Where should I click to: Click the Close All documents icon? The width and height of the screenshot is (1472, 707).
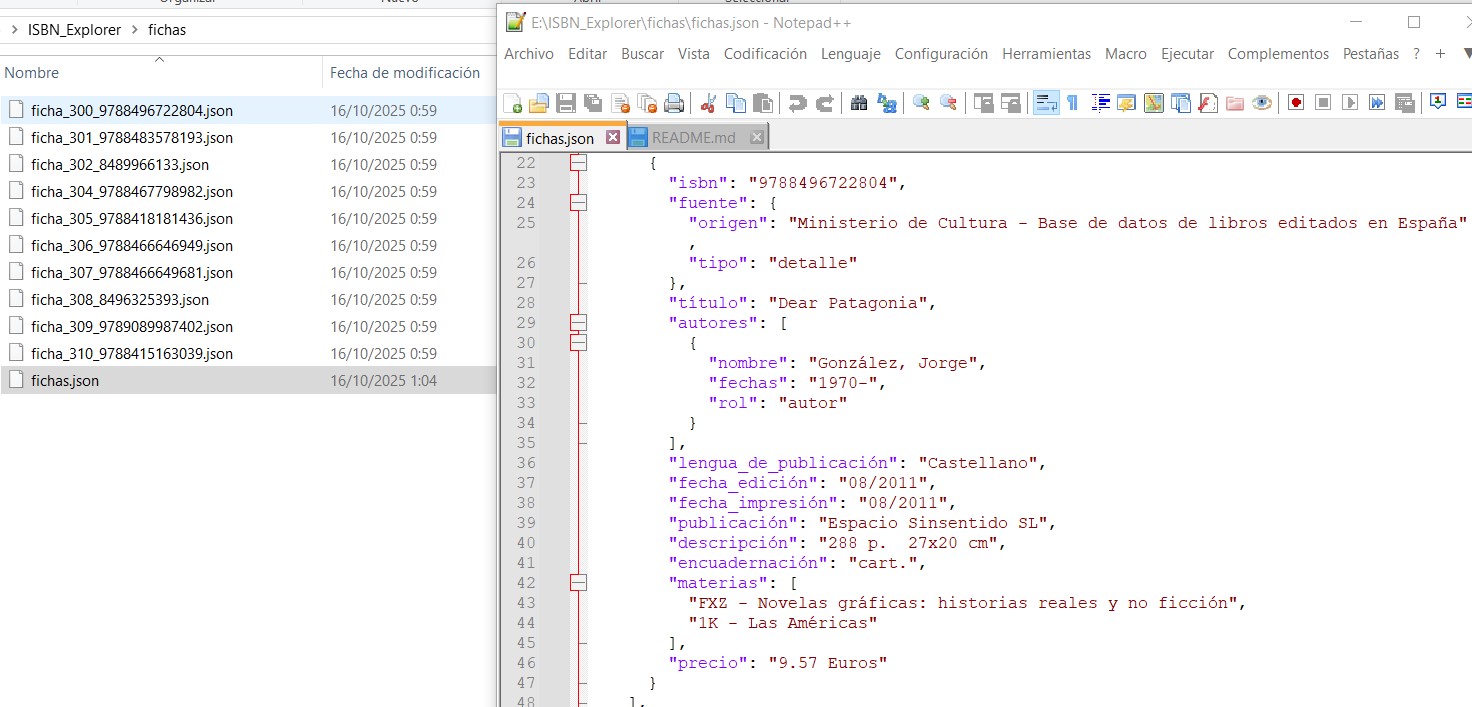[x=647, y=102]
